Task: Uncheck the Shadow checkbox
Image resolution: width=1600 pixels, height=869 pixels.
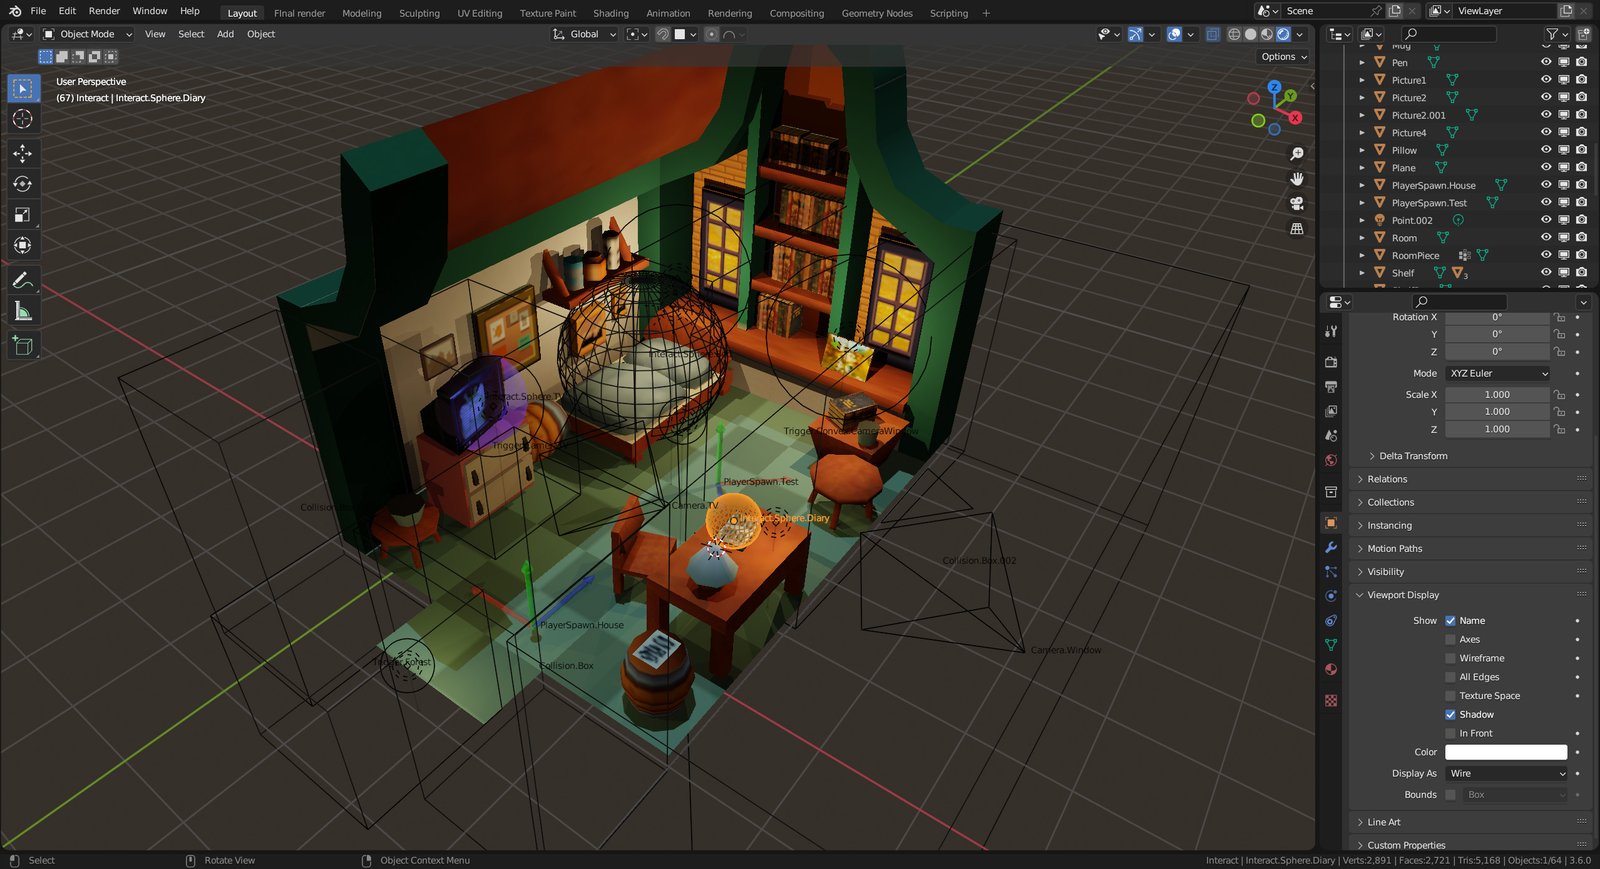Action: 1450,715
